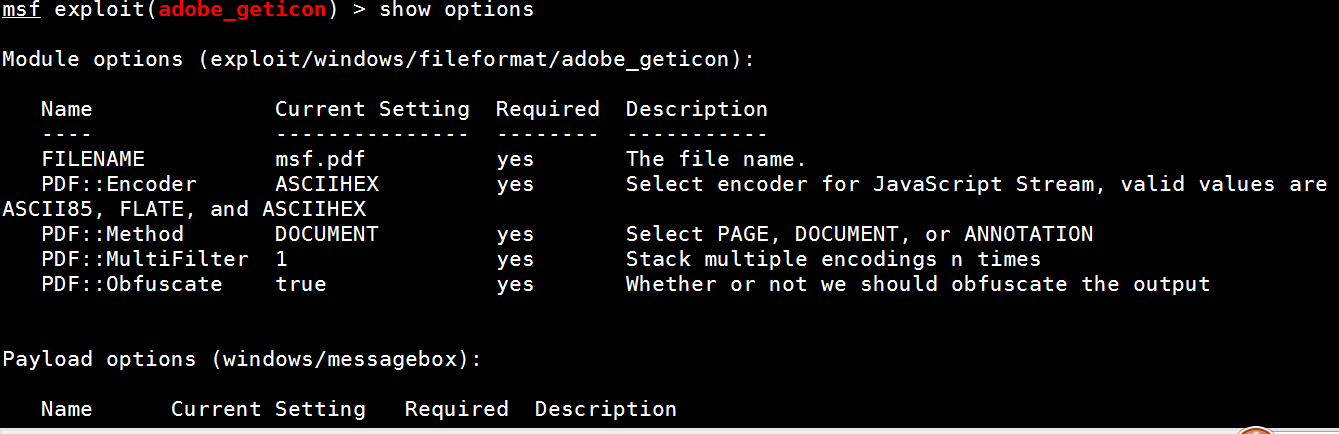1339x434 pixels.
Task: Click the Required column header in module options
Action: point(547,109)
